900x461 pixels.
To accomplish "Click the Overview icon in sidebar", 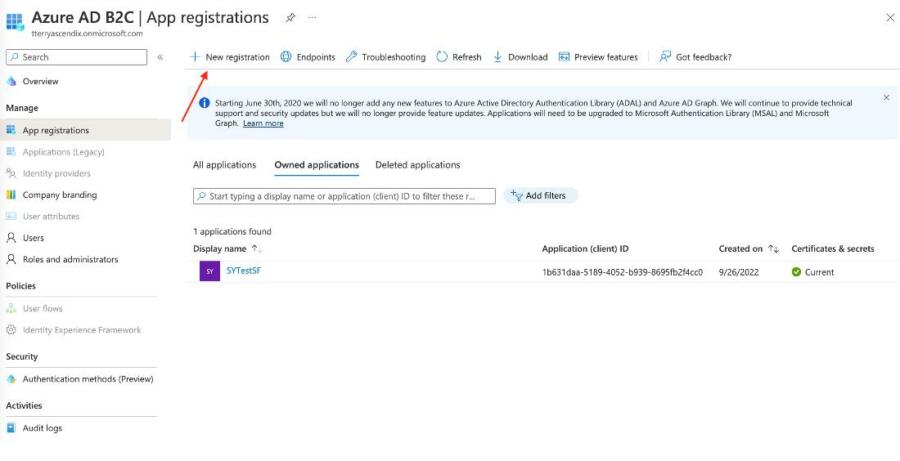I will (x=11, y=82).
